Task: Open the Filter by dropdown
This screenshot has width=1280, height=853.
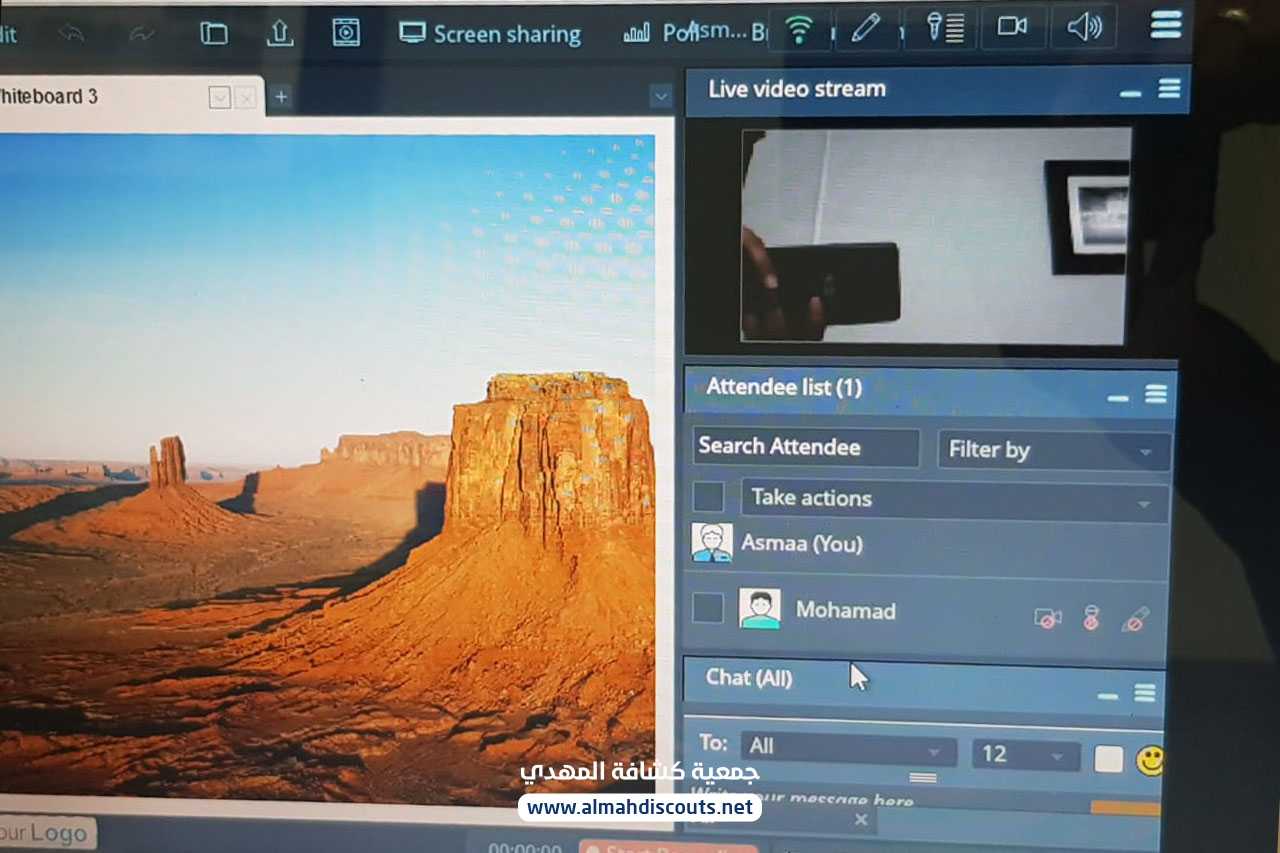Action: [x=1052, y=450]
